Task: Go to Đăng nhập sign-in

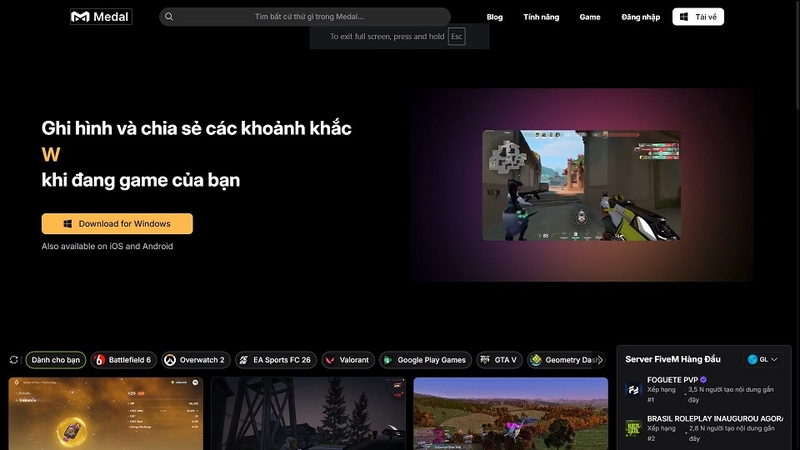Action: click(640, 17)
